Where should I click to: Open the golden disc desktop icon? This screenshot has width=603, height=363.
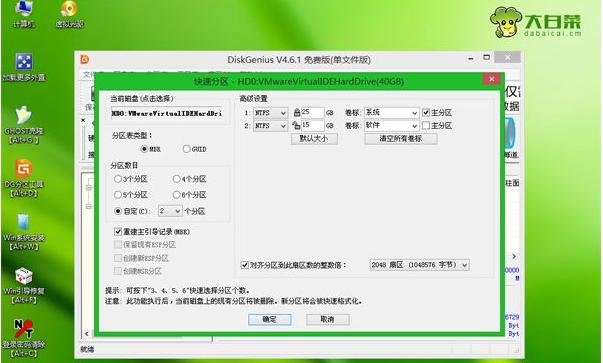click(x=70, y=13)
